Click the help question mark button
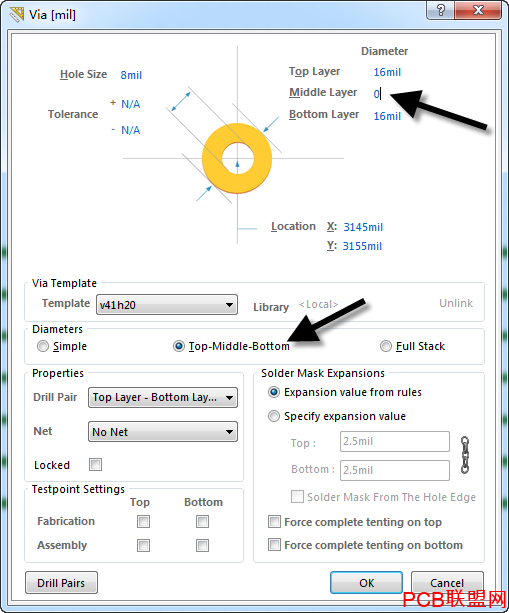The height and width of the screenshot is (613, 509). [441, 10]
